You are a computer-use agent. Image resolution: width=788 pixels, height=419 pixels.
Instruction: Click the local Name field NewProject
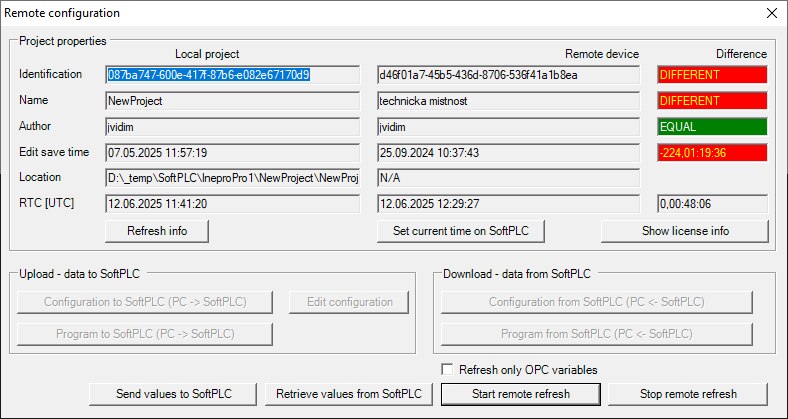(232, 101)
